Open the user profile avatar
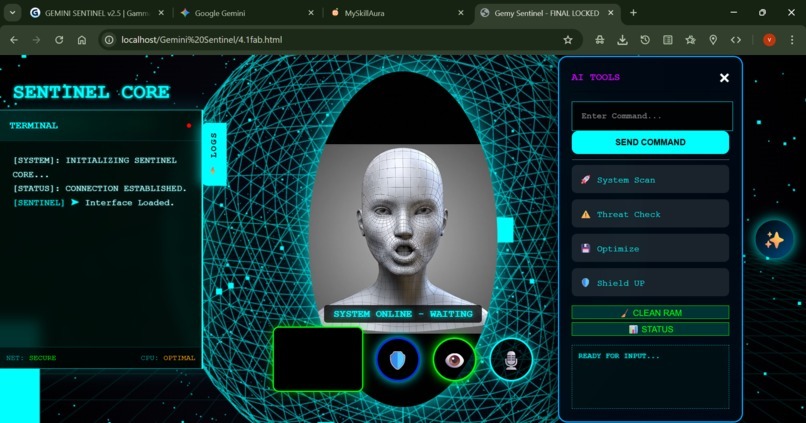This screenshot has width=806, height=423. tap(769, 40)
